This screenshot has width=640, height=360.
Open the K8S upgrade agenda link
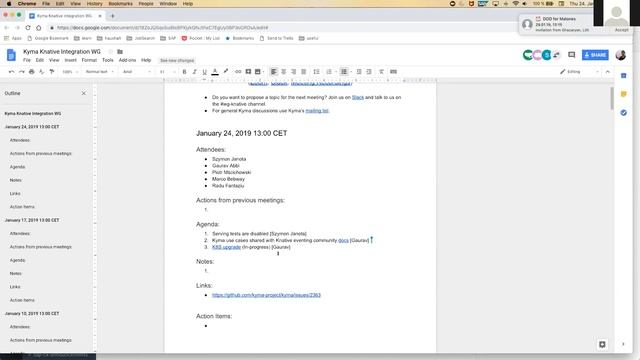coord(227,247)
